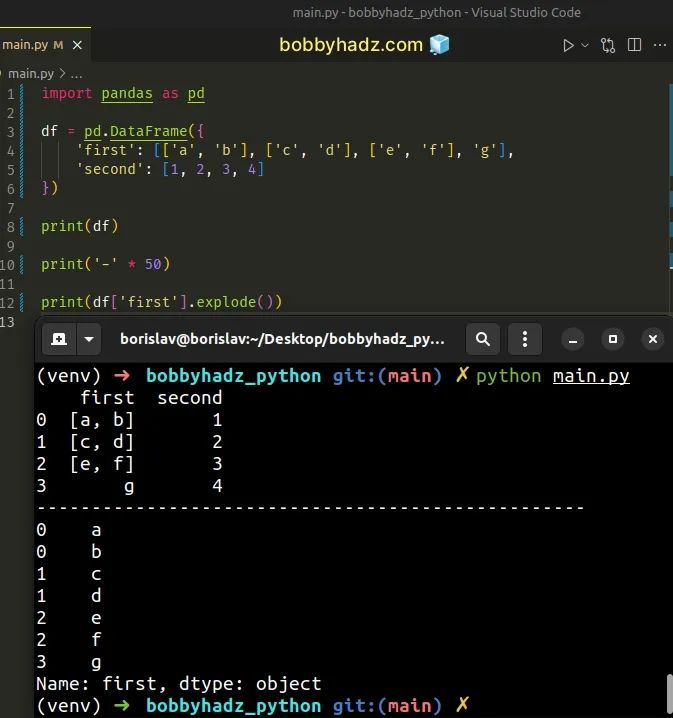Open editor More Actions ellipsis

(660, 45)
